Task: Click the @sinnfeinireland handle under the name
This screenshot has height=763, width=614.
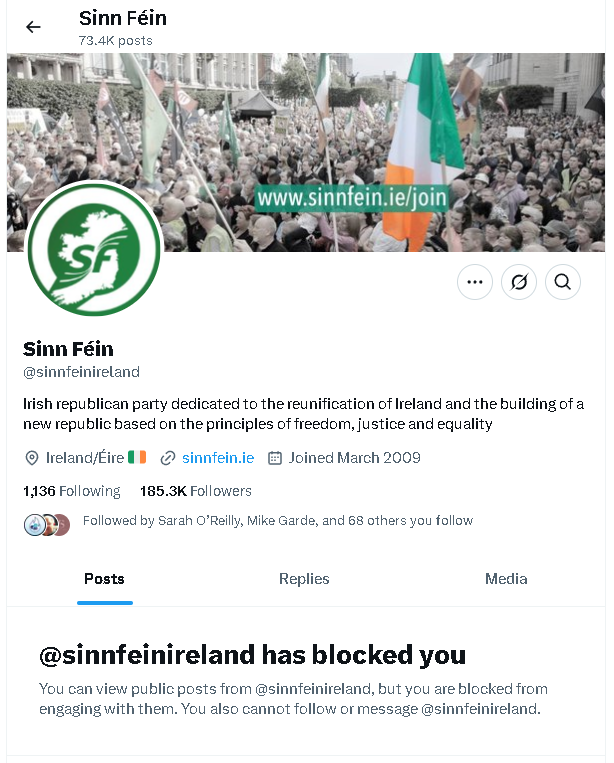Action: [x=81, y=372]
